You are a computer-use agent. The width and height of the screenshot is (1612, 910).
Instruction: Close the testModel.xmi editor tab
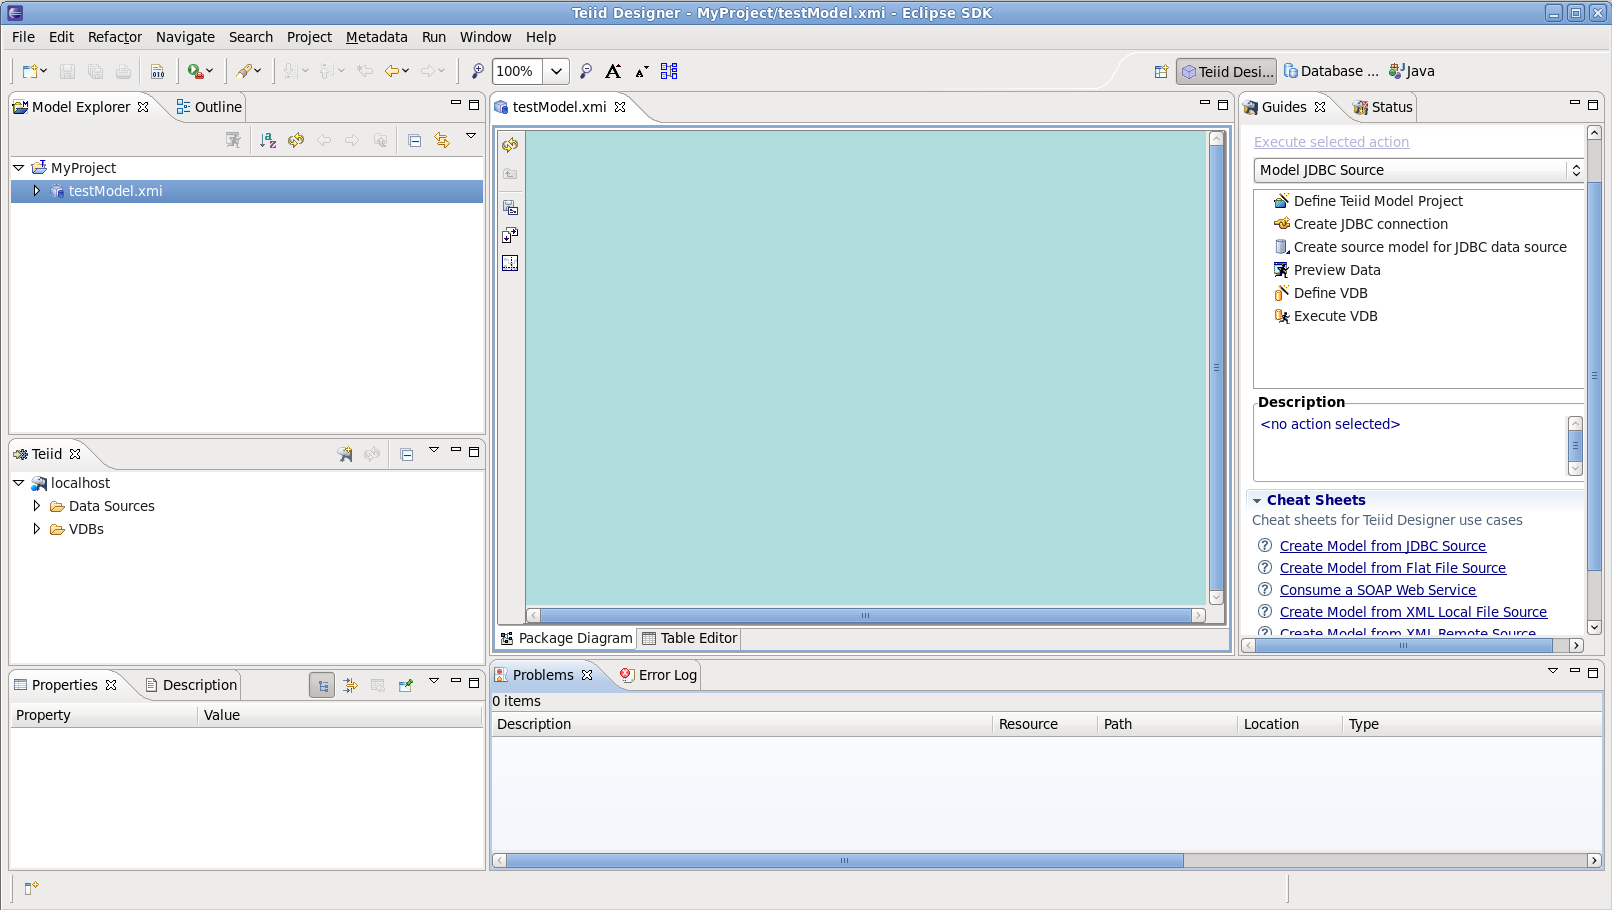tap(620, 107)
